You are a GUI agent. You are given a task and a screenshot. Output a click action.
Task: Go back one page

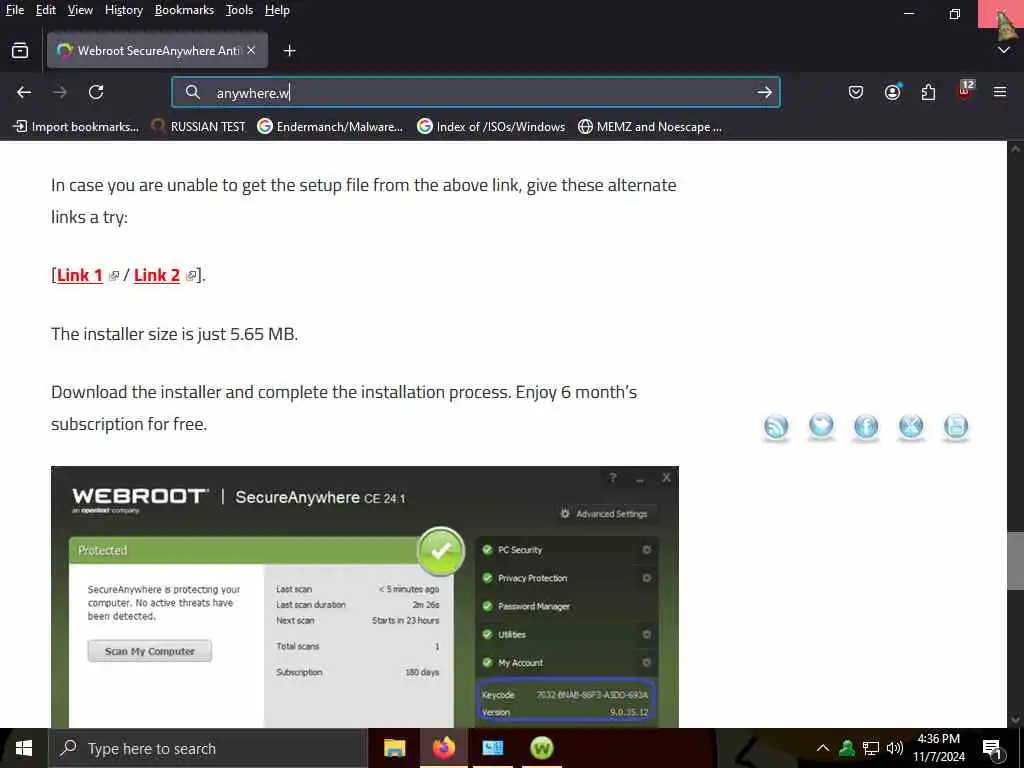(24, 92)
